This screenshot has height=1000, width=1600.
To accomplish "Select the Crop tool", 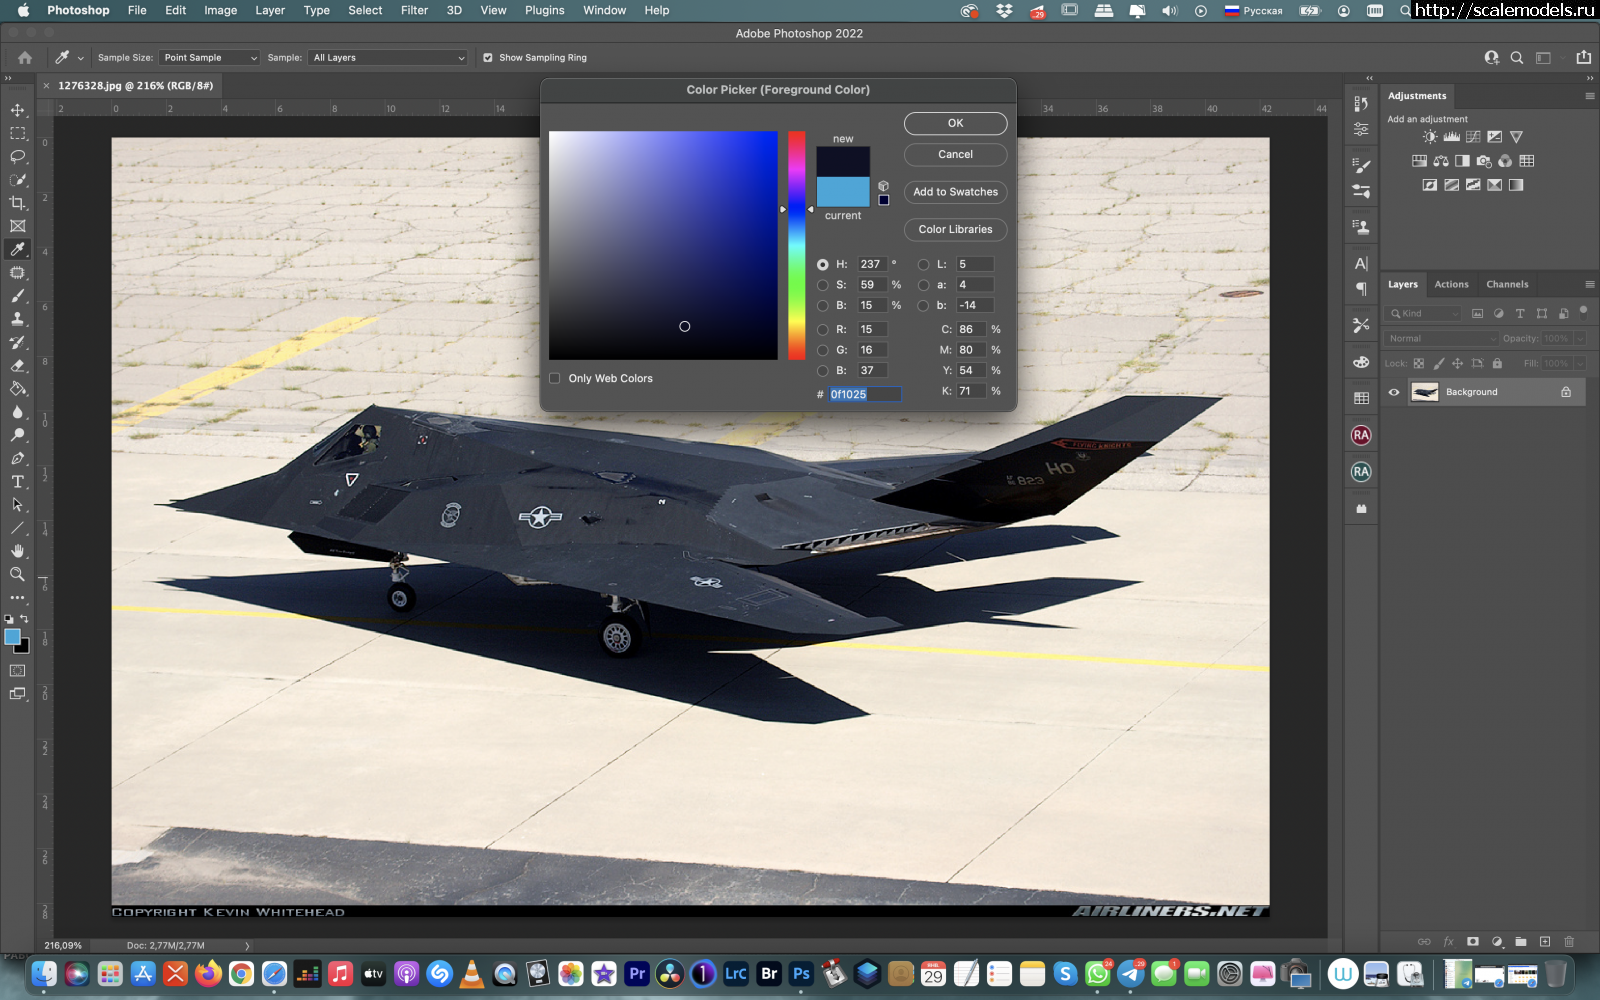I will pos(17,203).
